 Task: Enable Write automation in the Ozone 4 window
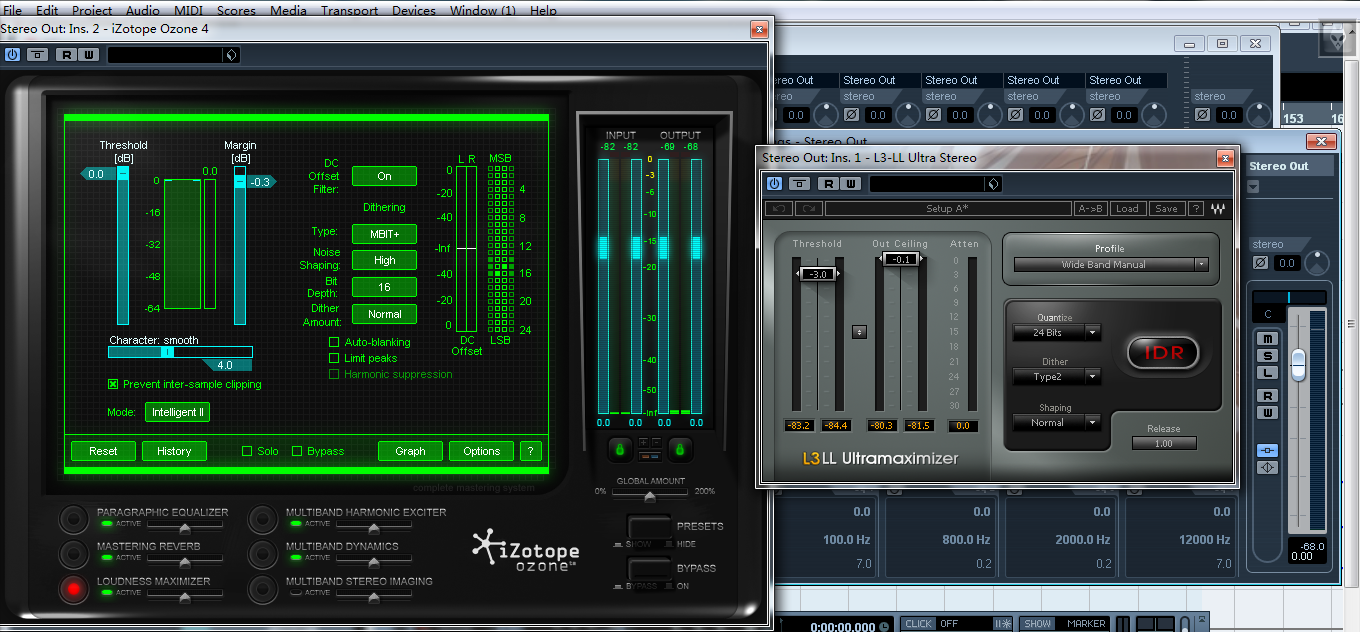(89, 55)
